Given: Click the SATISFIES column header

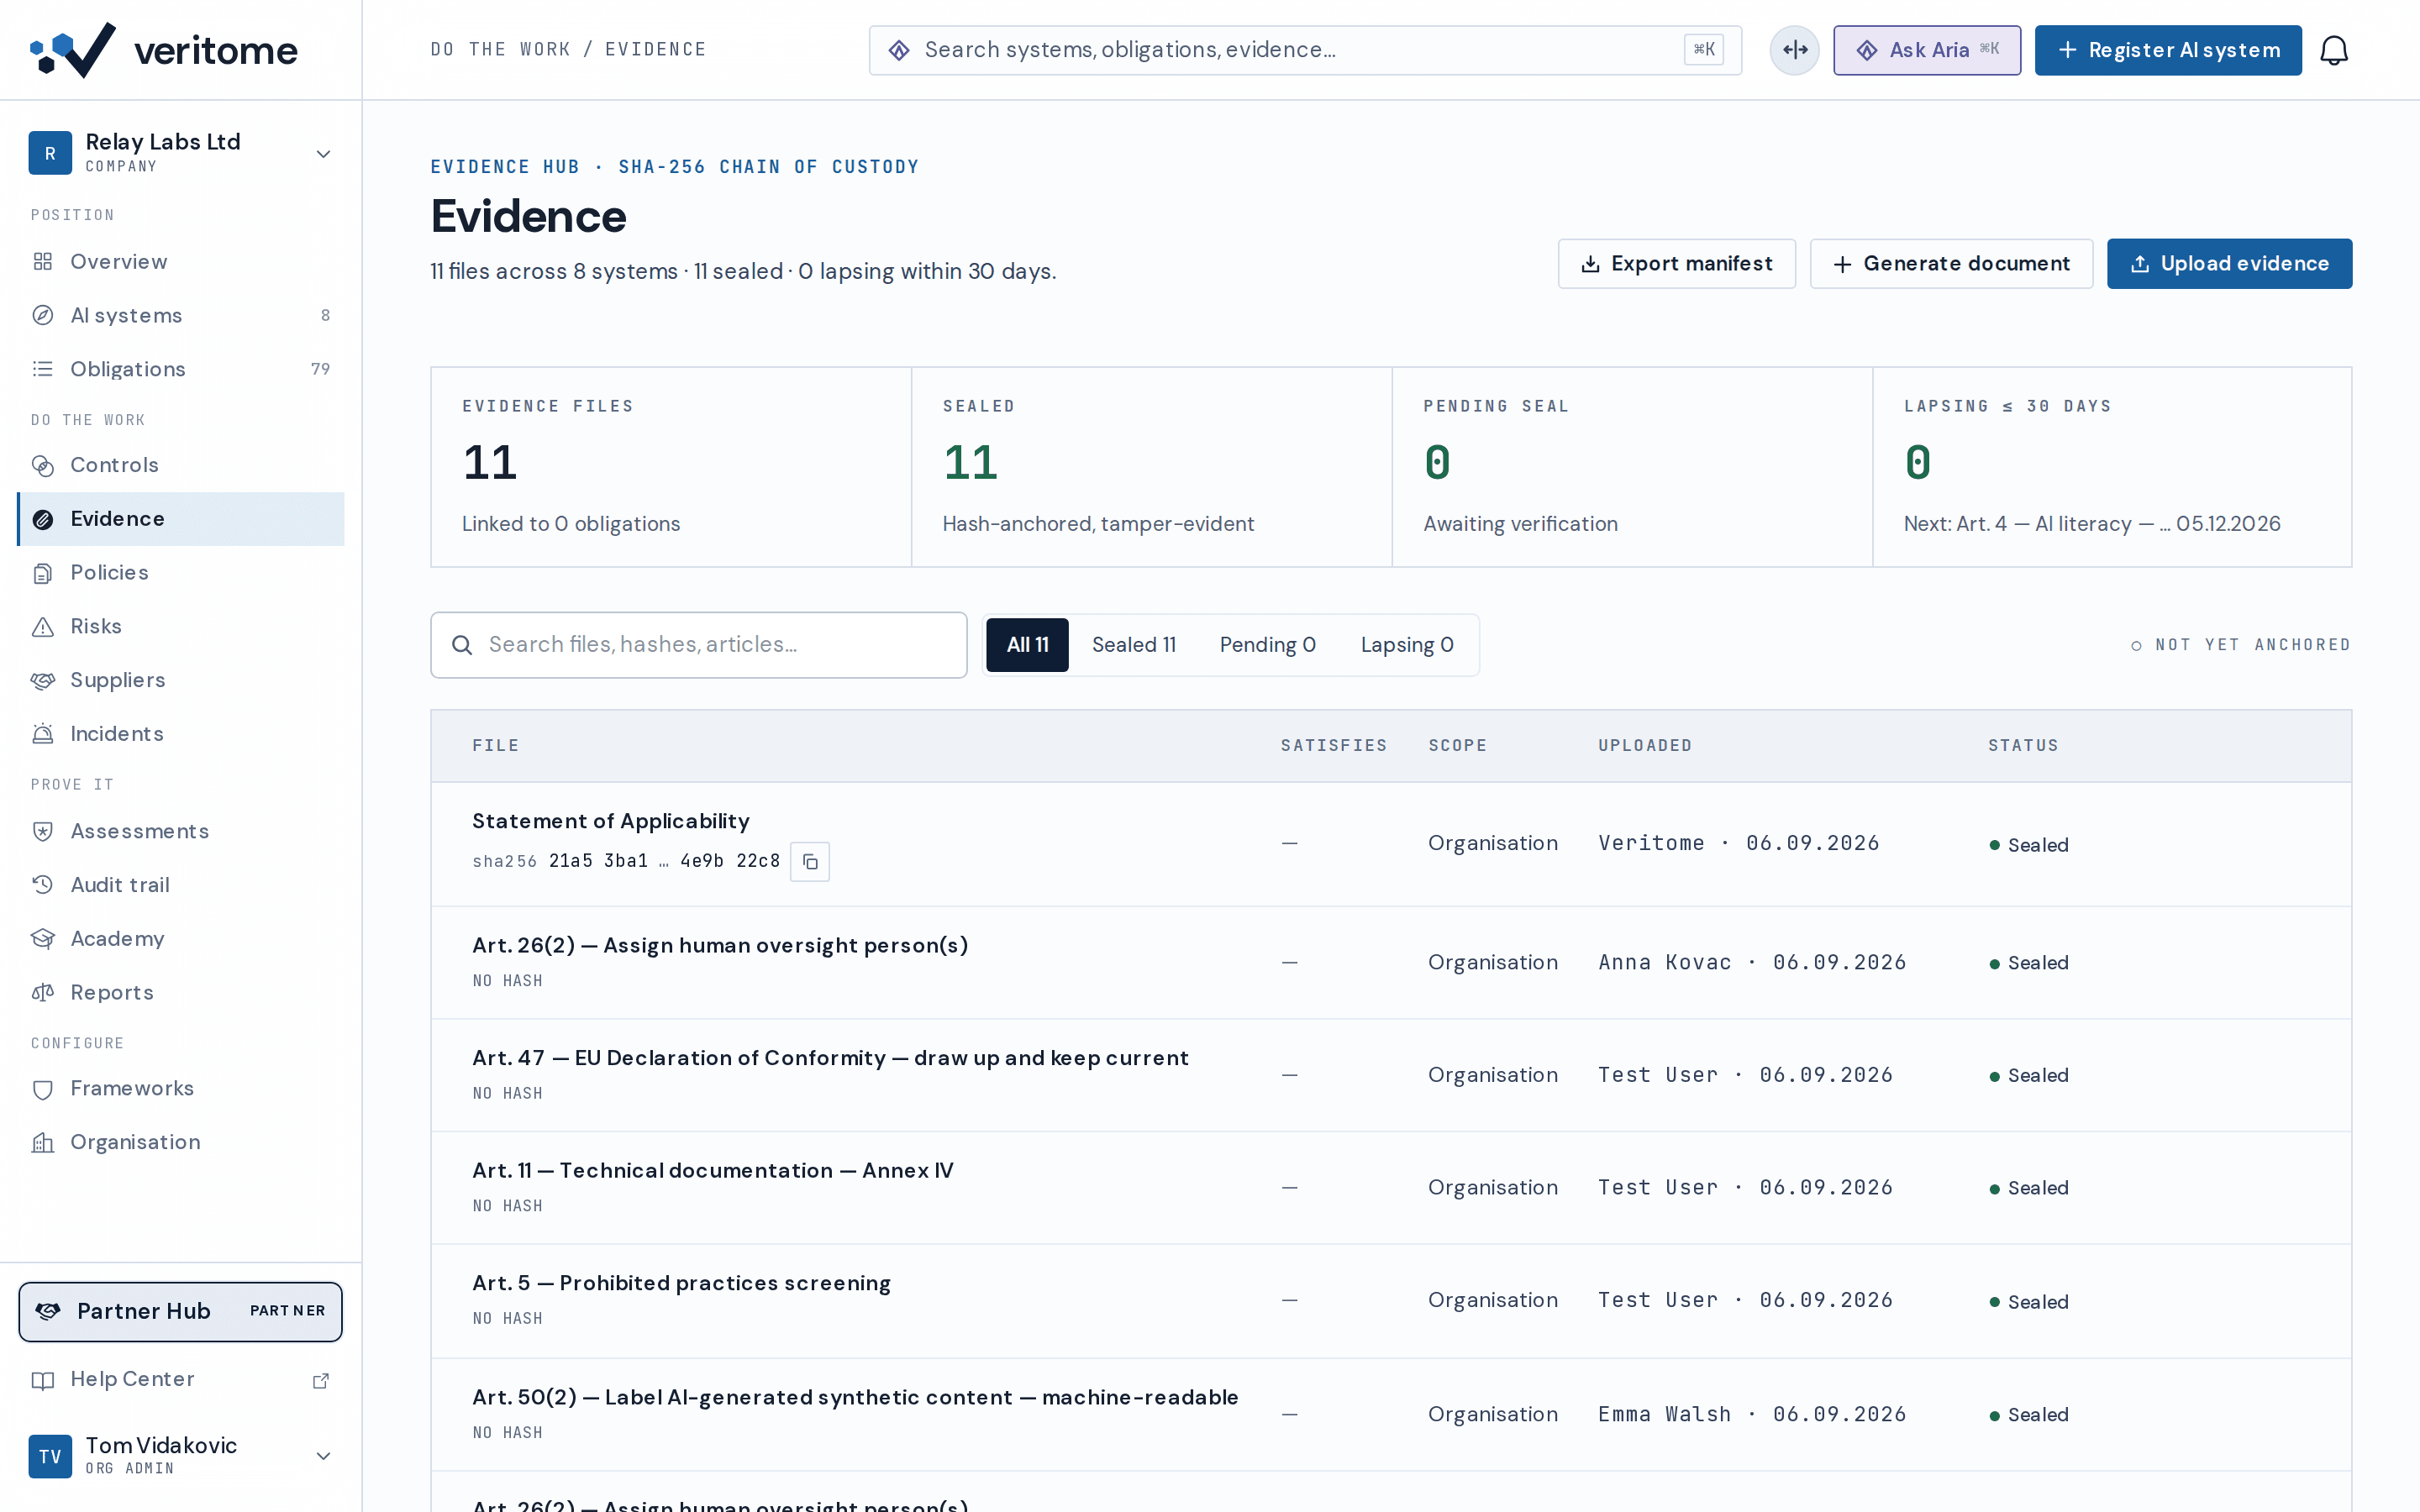Looking at the screenshot, I should (1334, 746).
